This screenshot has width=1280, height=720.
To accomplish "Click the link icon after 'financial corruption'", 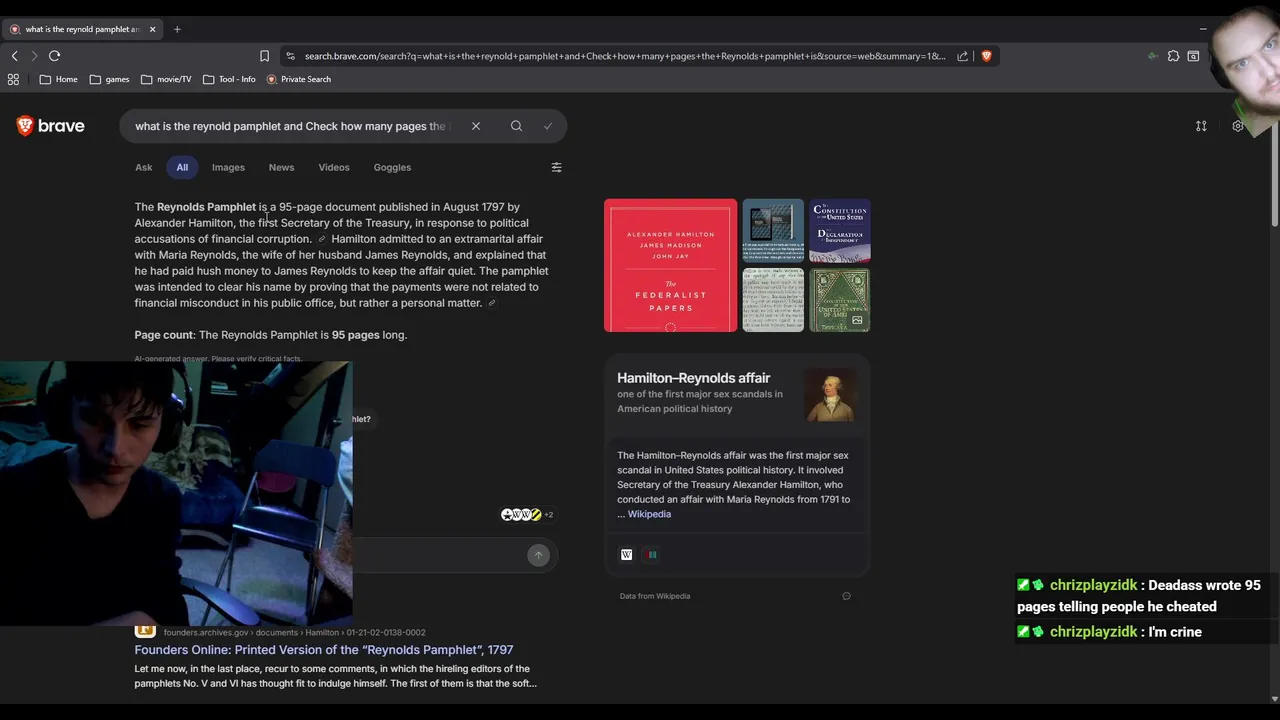I will point(322,240).
